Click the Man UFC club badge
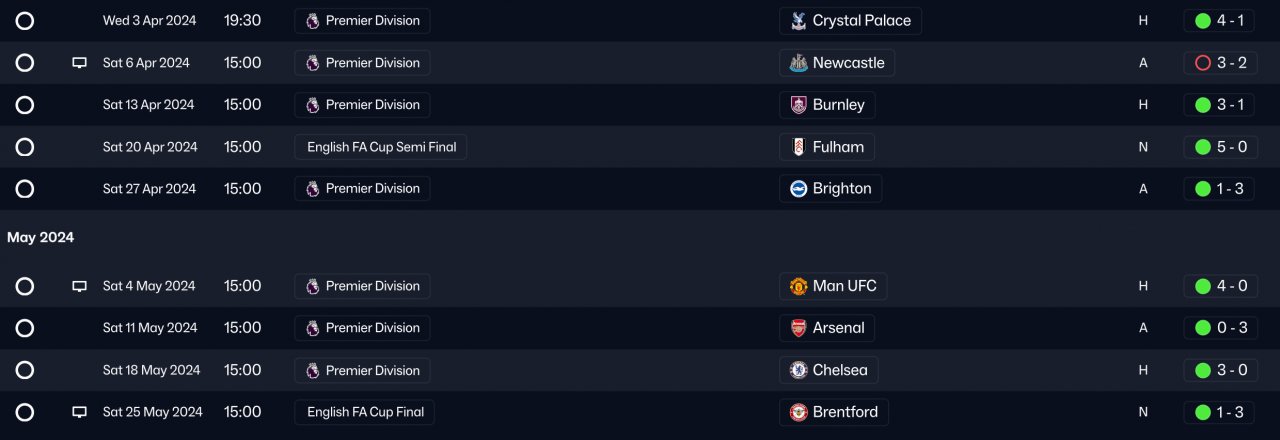The height and width of the screenshot is (440, 1280). [798, 286]
